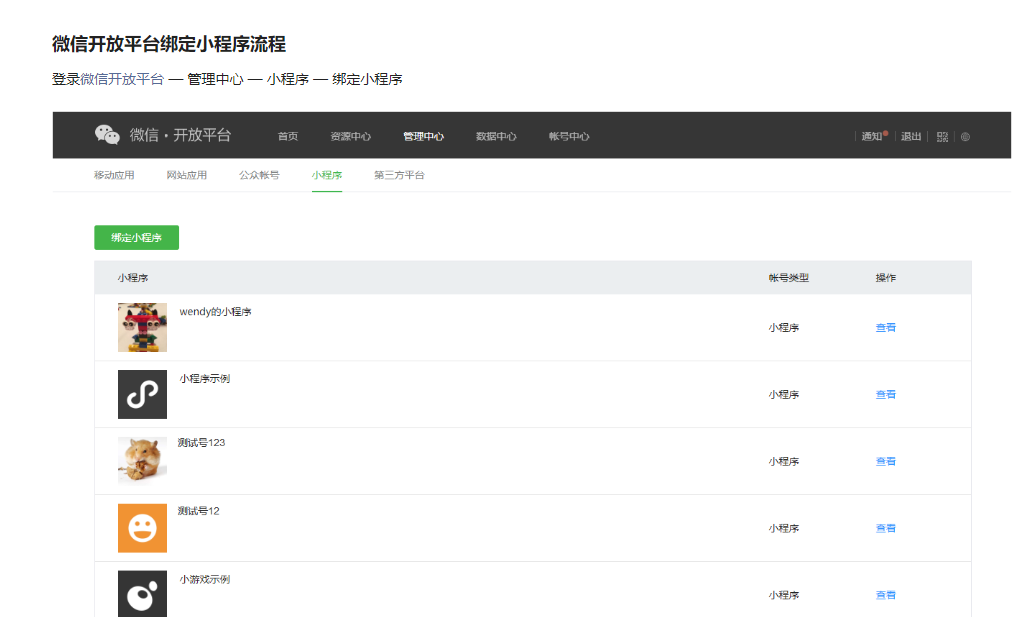This screenshot has height=617, width=1032.
Task: Click the 测试号123 name text
Action: click(x=201, y=443)
